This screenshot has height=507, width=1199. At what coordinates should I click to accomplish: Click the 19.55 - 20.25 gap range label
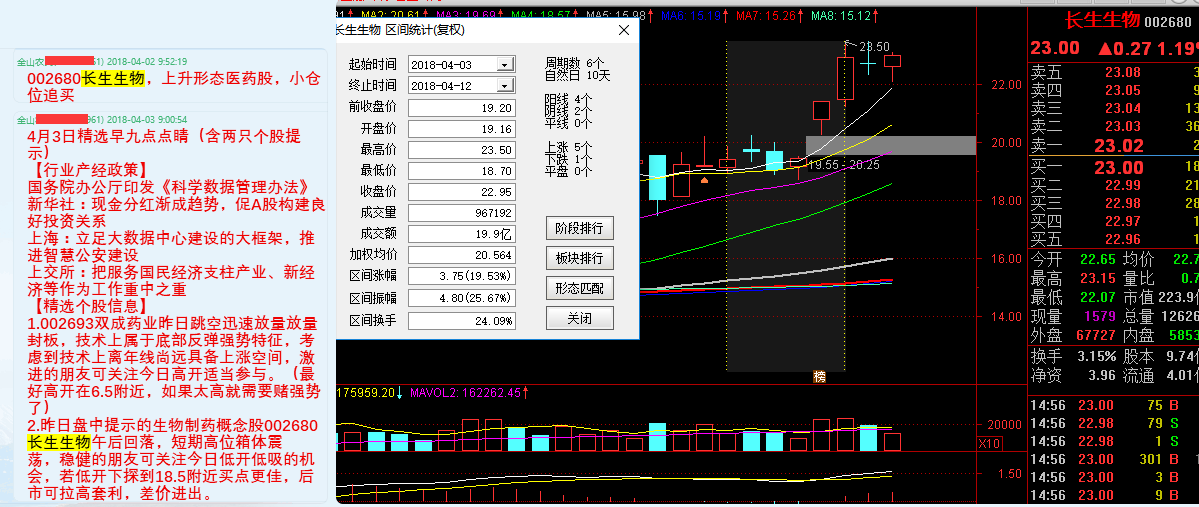pyautogui.click(x=845, y=164)
